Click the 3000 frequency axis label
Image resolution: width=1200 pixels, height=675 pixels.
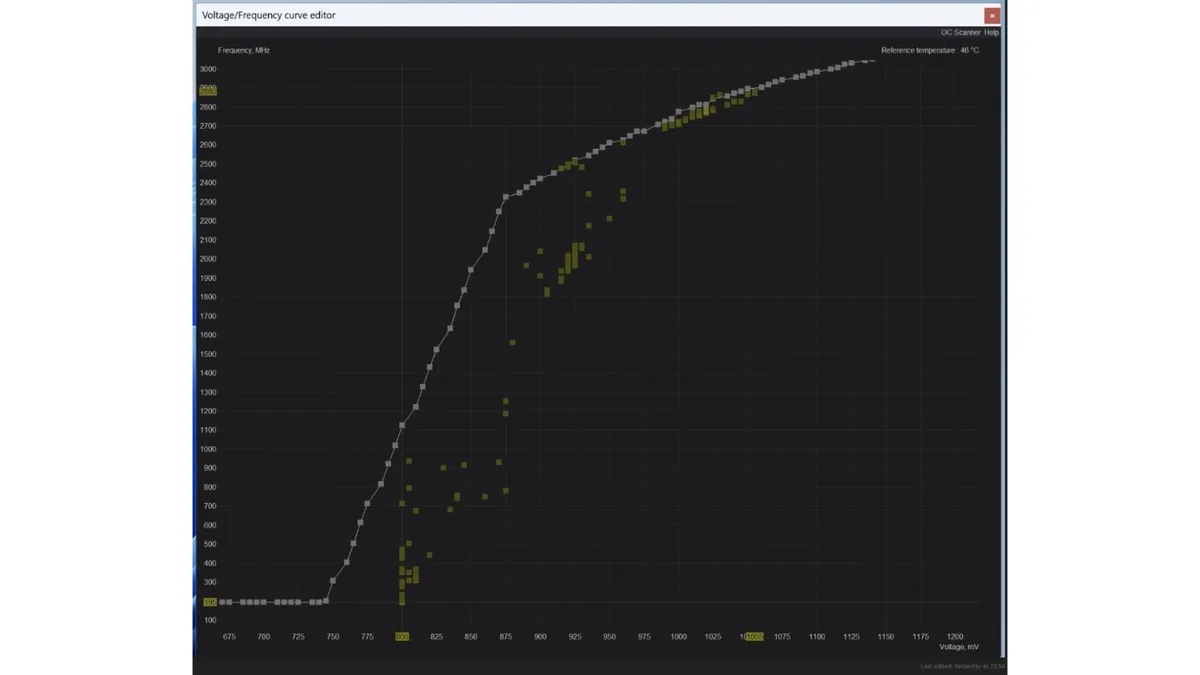point(208,69)
